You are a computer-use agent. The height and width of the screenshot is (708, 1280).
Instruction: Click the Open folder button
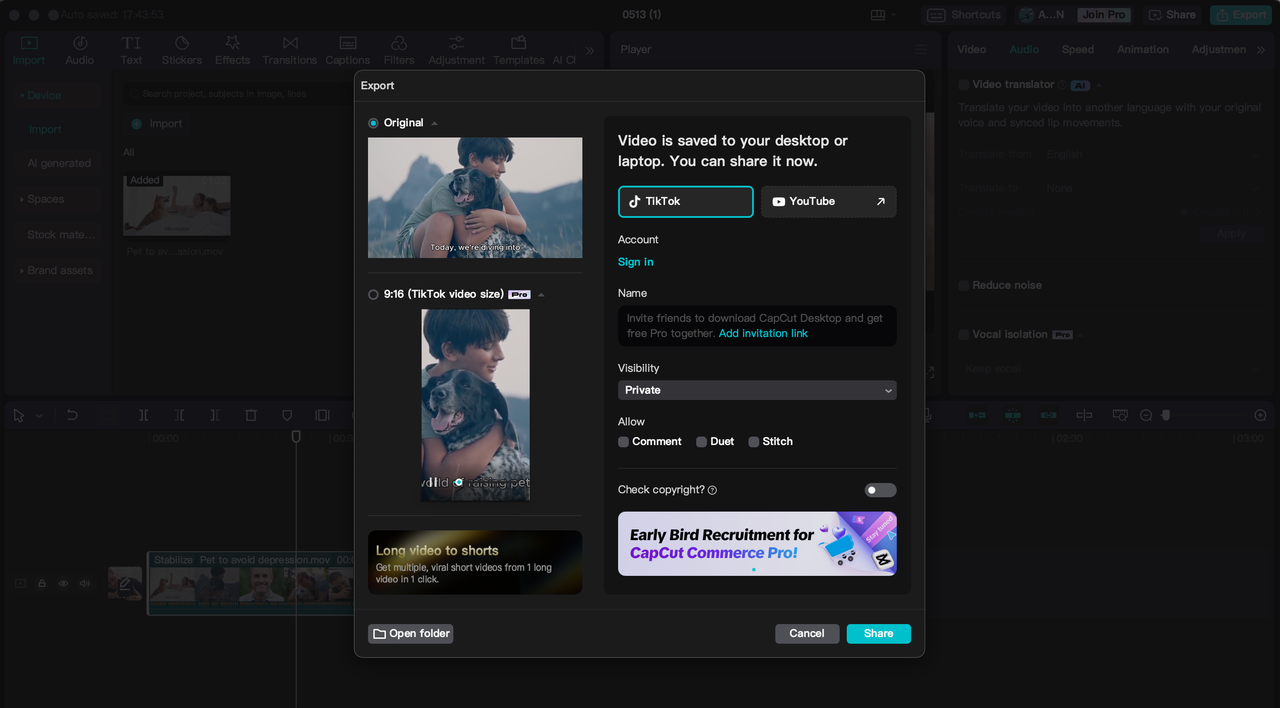[411, 634]
